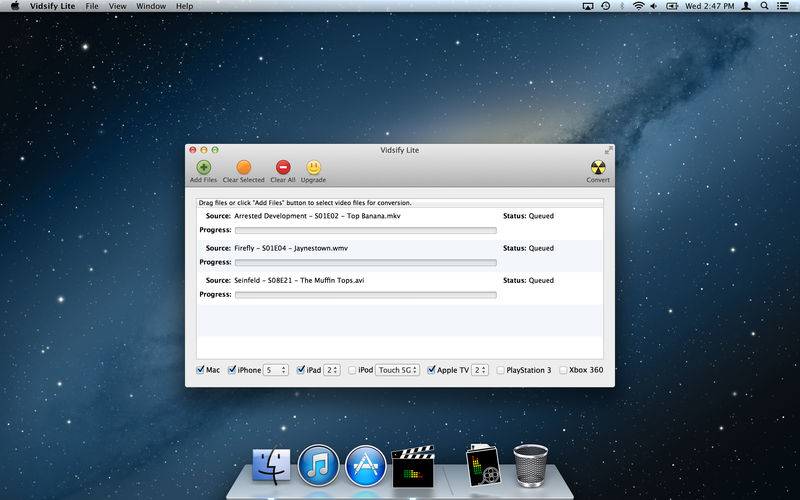This screenshot has width=800, height=500.
Task: Enable the Xbox 360 checkbox
Action: tap(563, 370)
